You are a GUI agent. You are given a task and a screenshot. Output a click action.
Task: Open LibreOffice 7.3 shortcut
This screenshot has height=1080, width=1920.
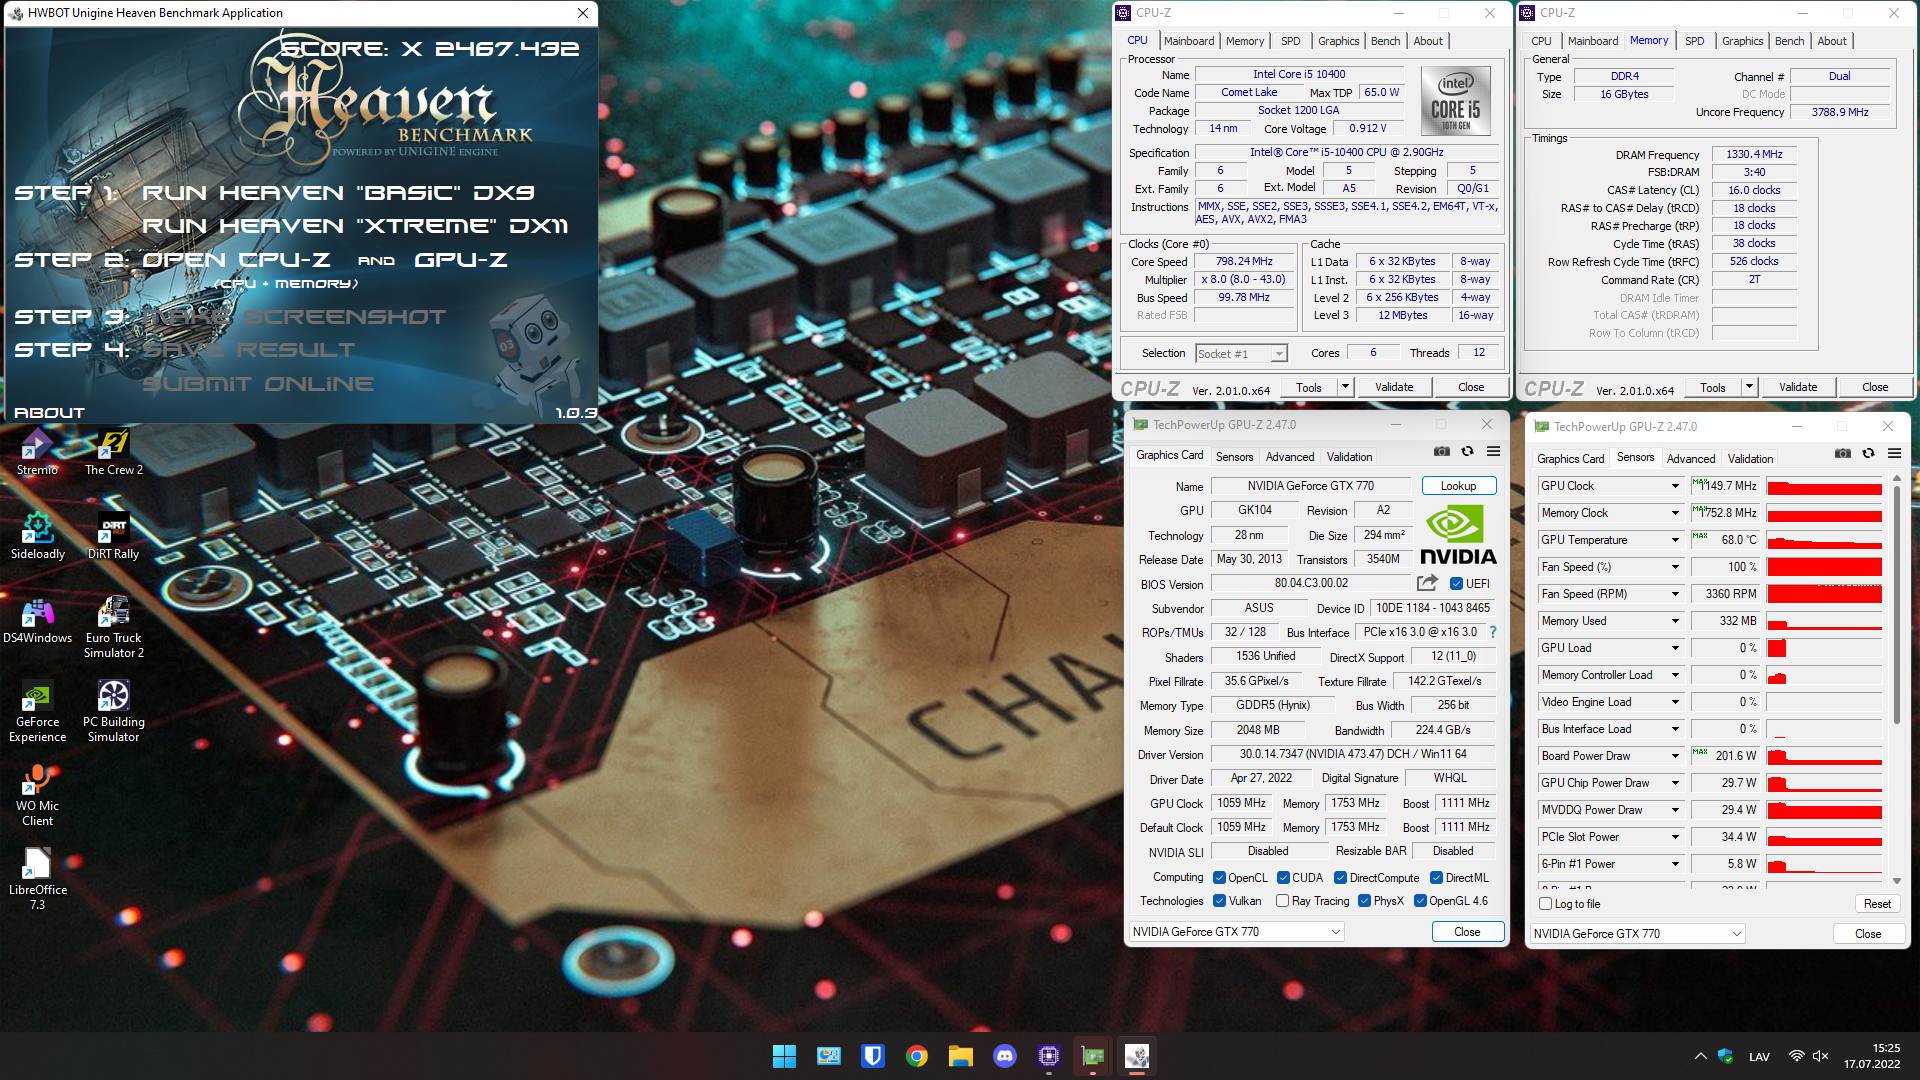[x=37, y=879]
